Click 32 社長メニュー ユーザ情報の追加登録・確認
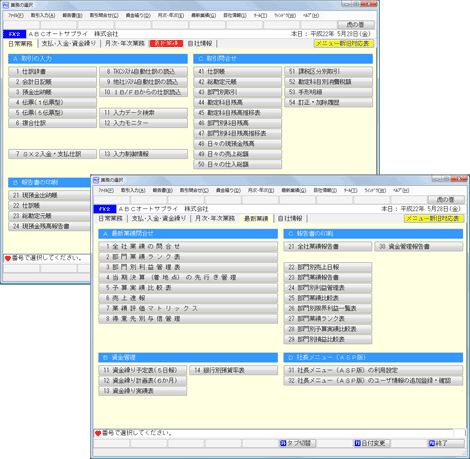Viewport: 470px width, 459px height. [x=373, y=380]
